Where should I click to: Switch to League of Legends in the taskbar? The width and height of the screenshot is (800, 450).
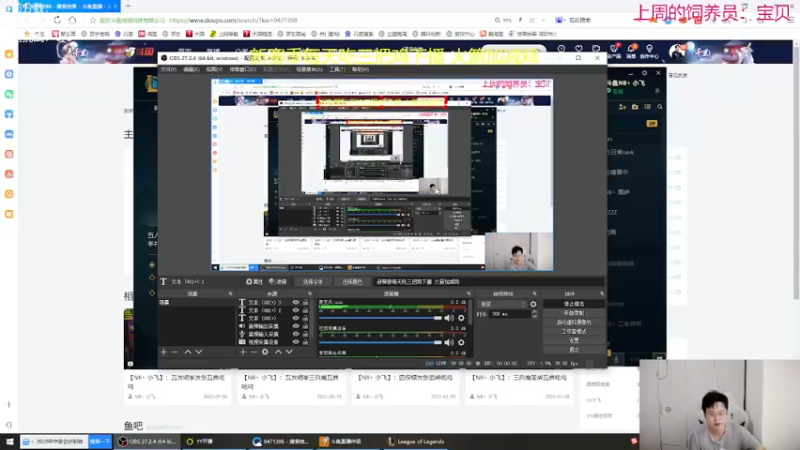pyautogui.click(x=416, y=441)
